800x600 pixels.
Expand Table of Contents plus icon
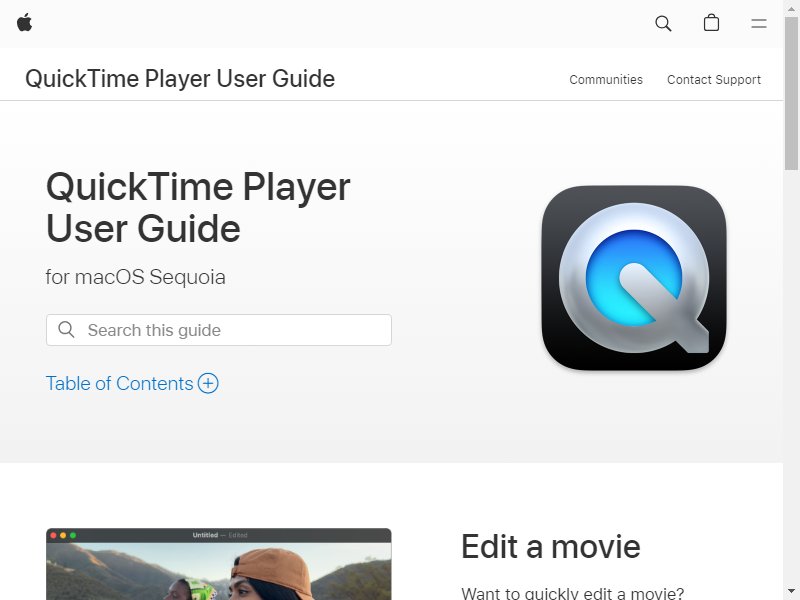pos(208,383)
